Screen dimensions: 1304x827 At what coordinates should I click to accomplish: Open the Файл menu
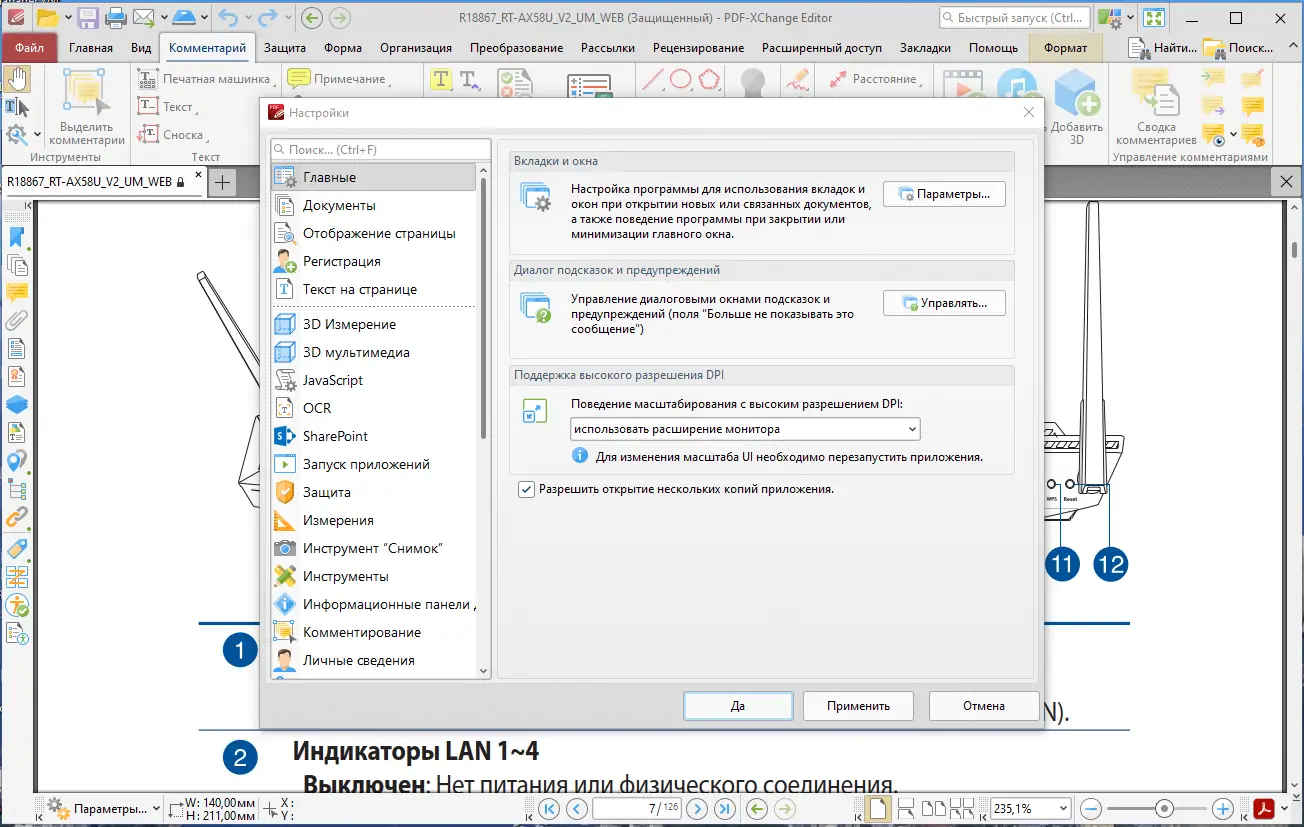[x=29, y=46]
